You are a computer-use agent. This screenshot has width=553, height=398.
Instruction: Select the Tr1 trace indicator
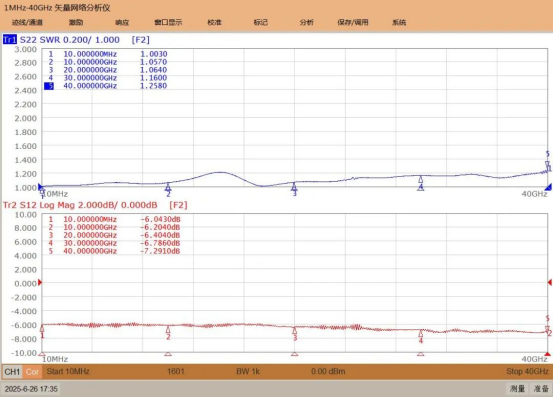point(10,39)
